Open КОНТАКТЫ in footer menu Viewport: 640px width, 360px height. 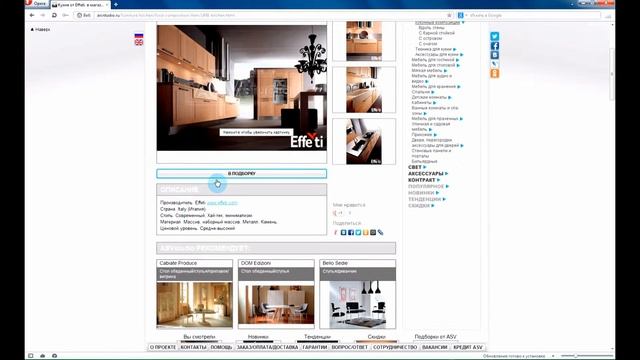coord(193,347)
